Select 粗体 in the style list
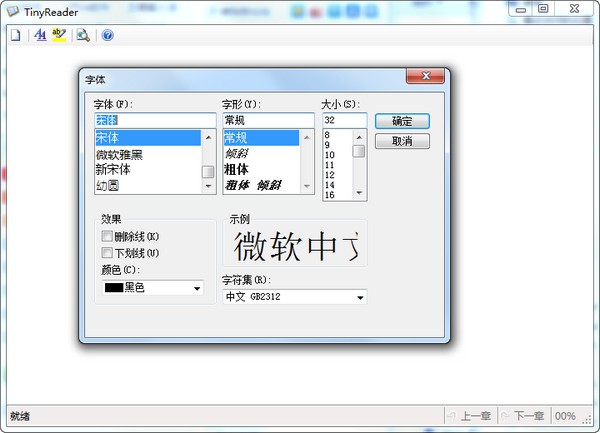This screenshot has width=600, height=433. pyautogui.click(x=261, y=169)
